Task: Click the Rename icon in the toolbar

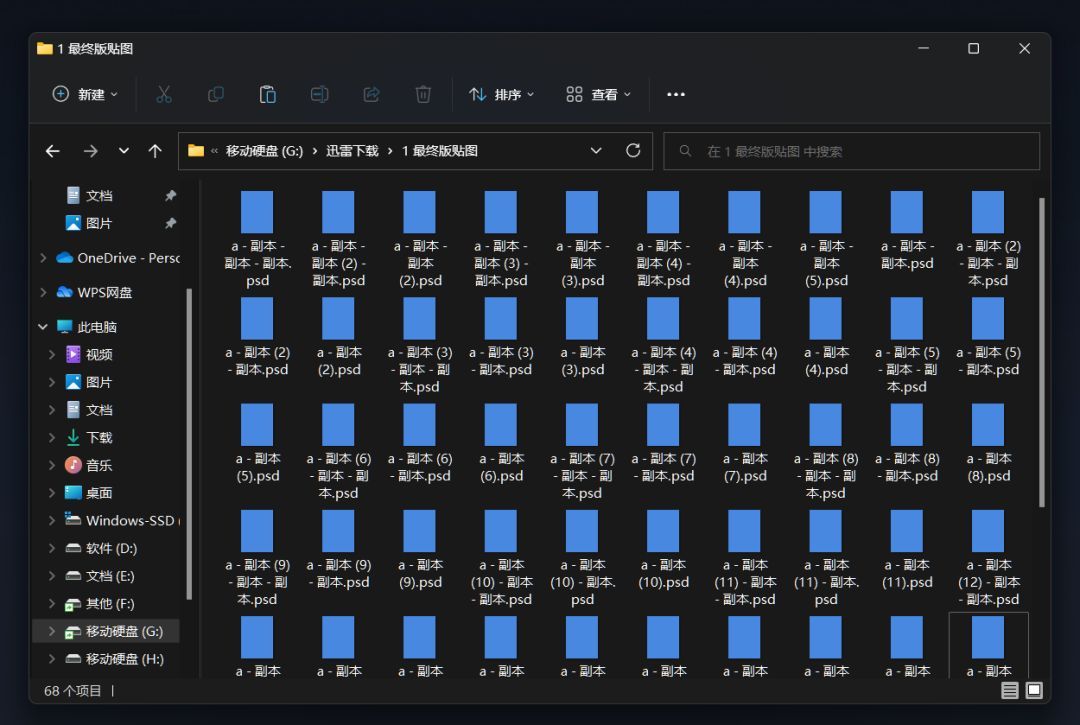Action: (320, 94)
